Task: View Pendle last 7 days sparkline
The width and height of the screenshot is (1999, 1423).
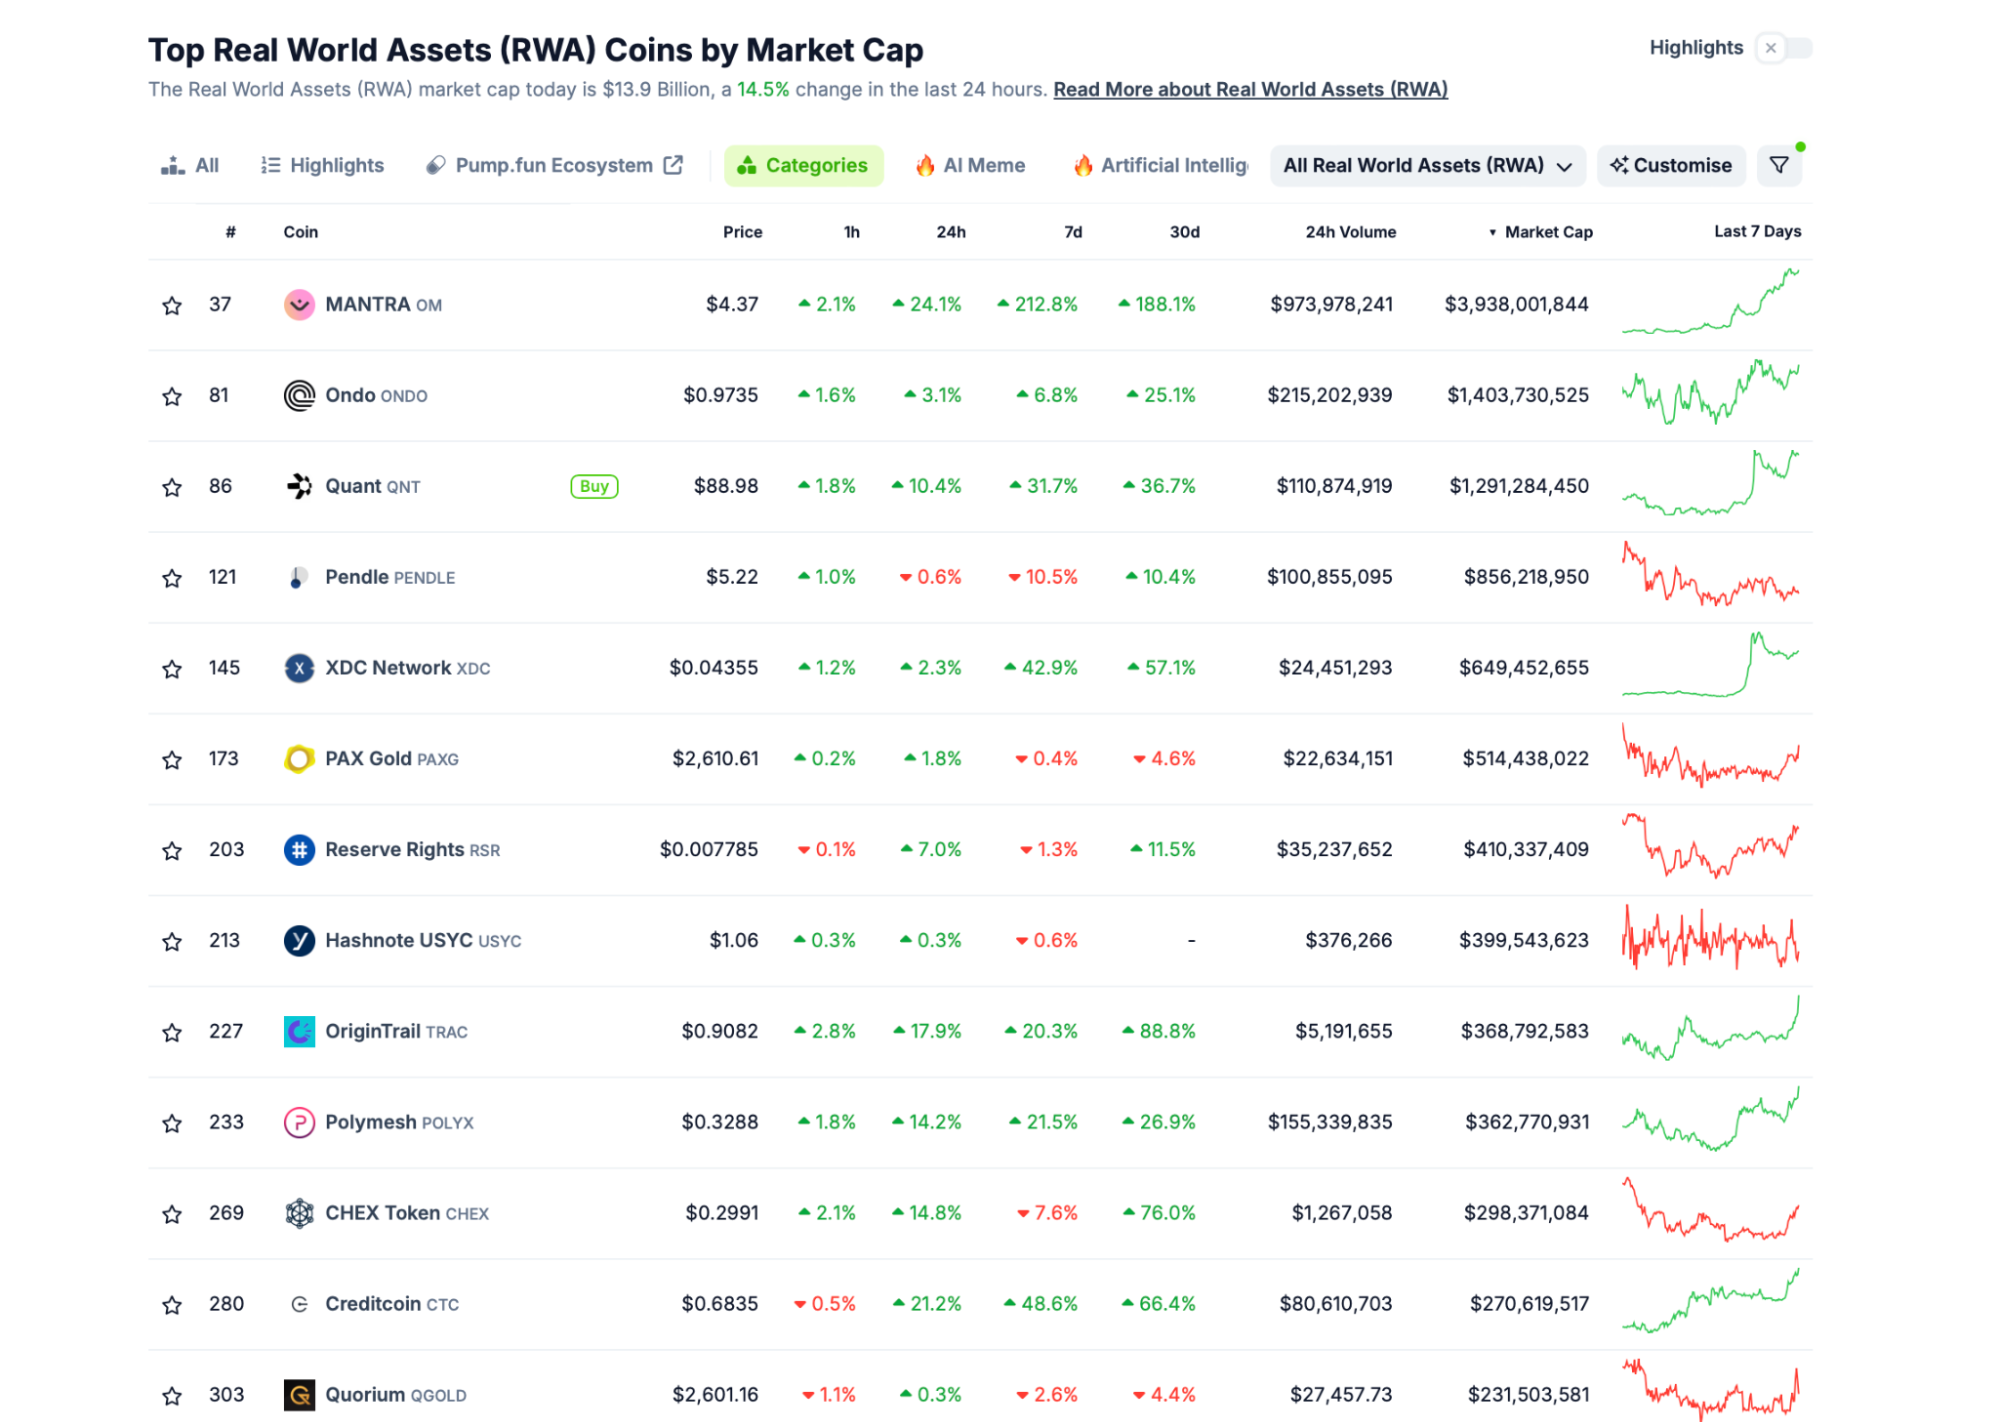Action: (1710, 575)
